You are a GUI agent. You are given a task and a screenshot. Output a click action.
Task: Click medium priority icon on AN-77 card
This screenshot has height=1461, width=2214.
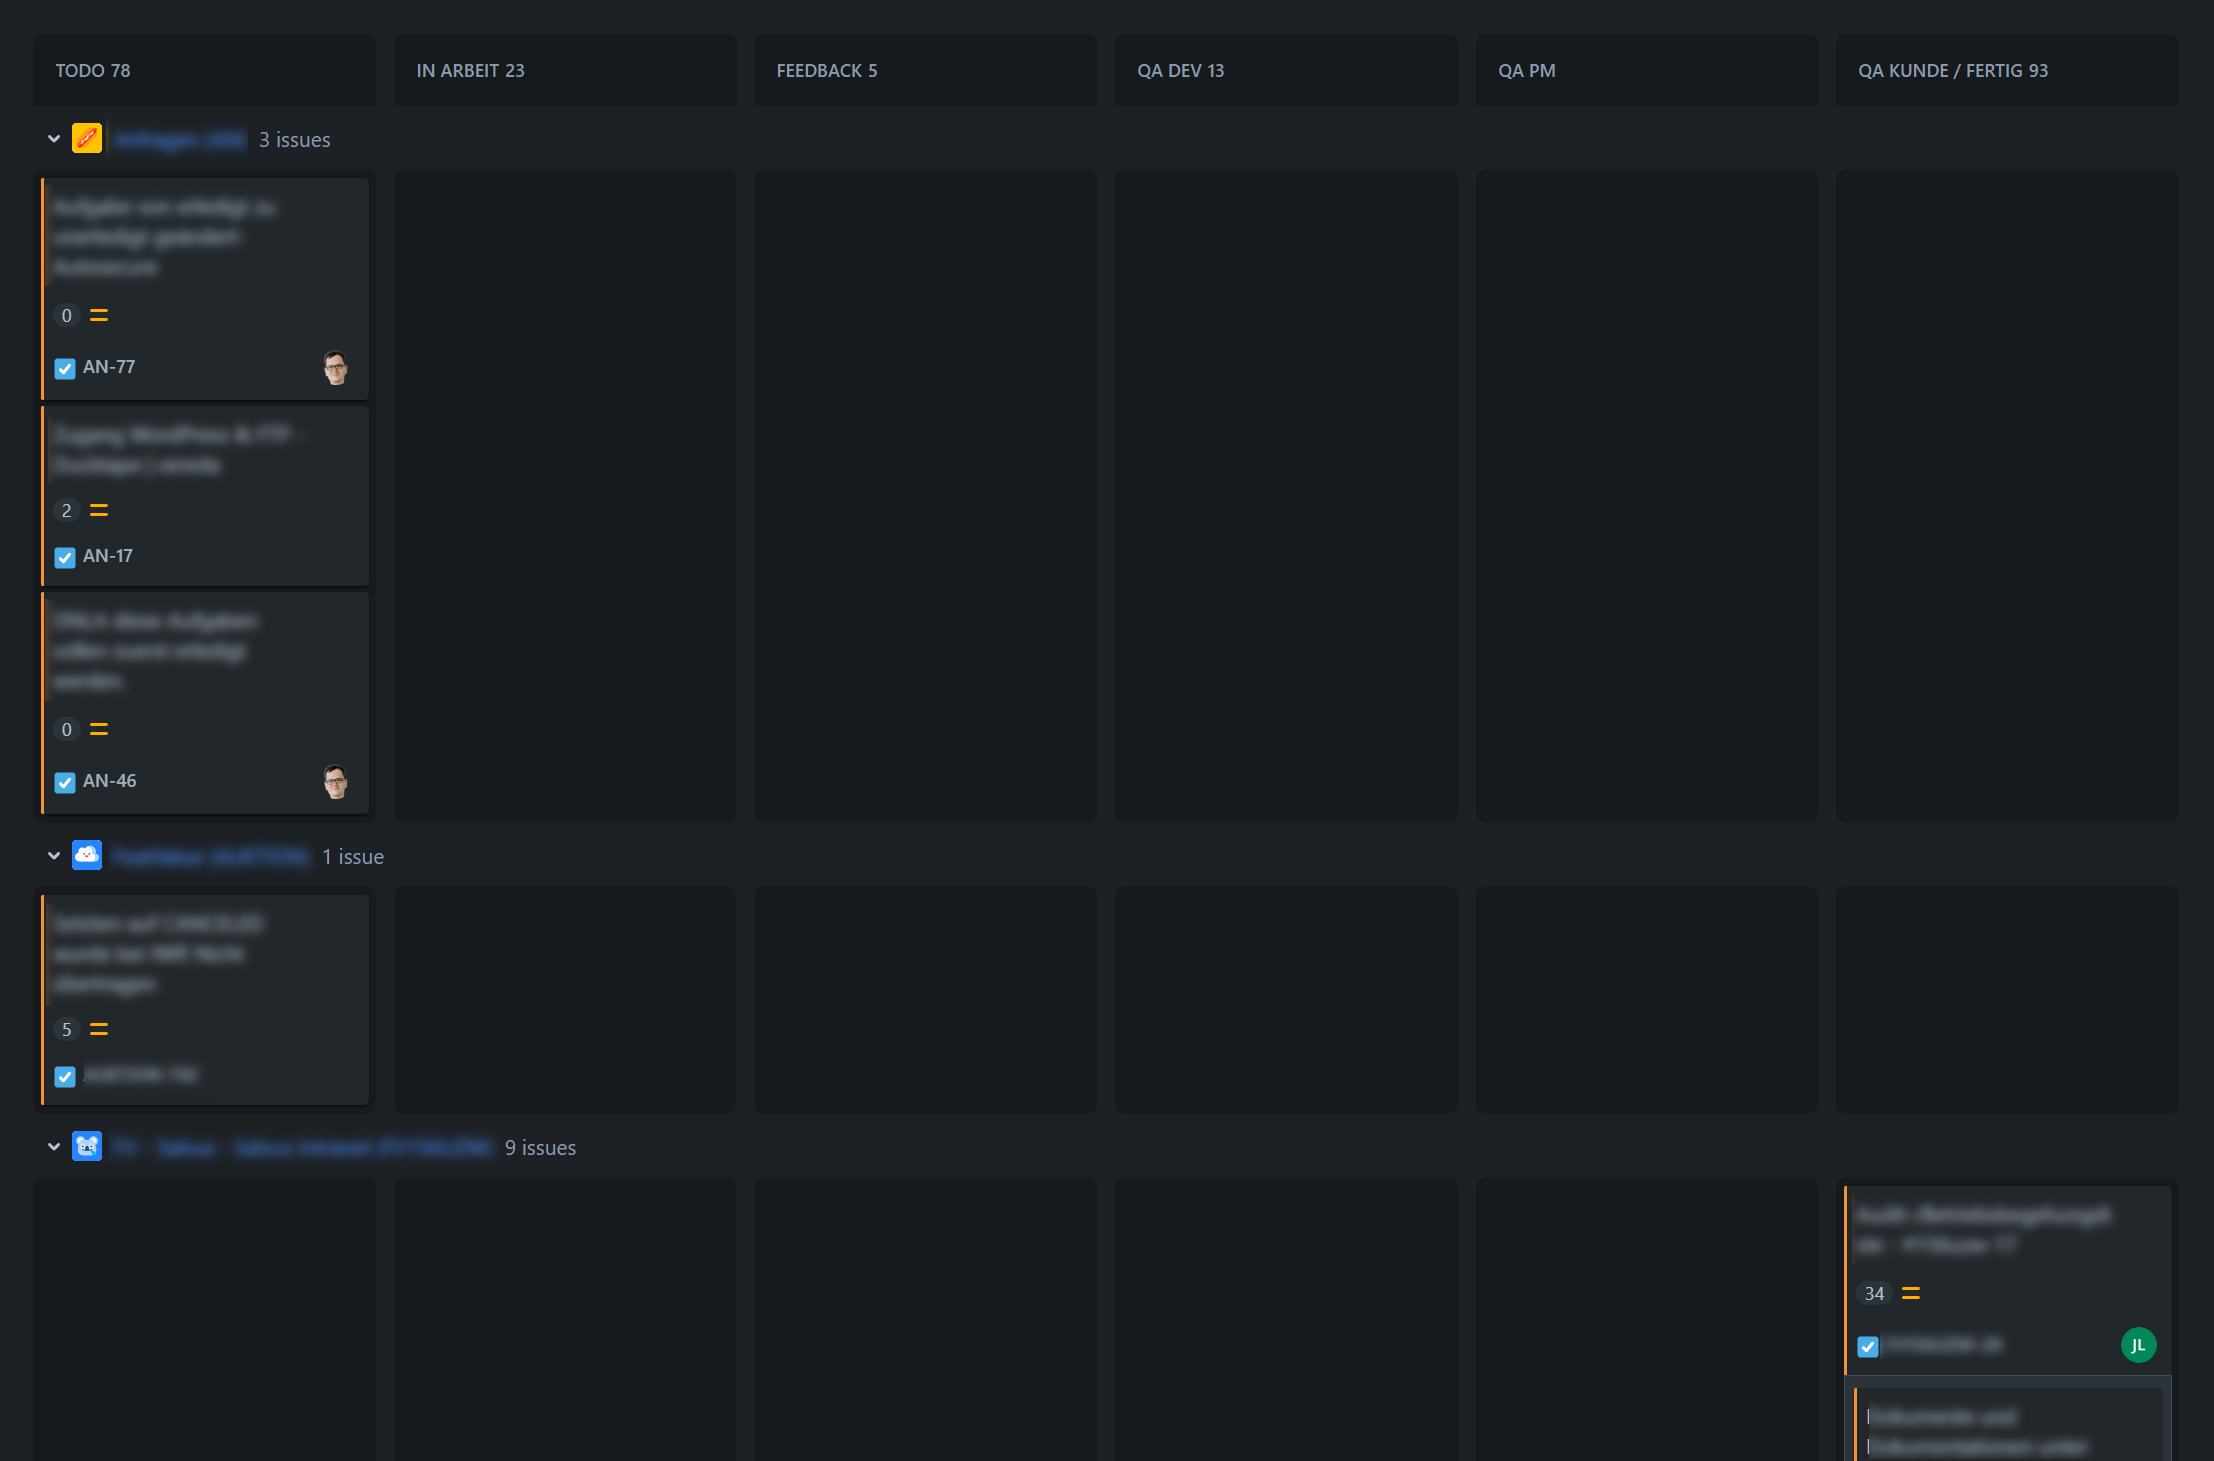coord(99,315)
